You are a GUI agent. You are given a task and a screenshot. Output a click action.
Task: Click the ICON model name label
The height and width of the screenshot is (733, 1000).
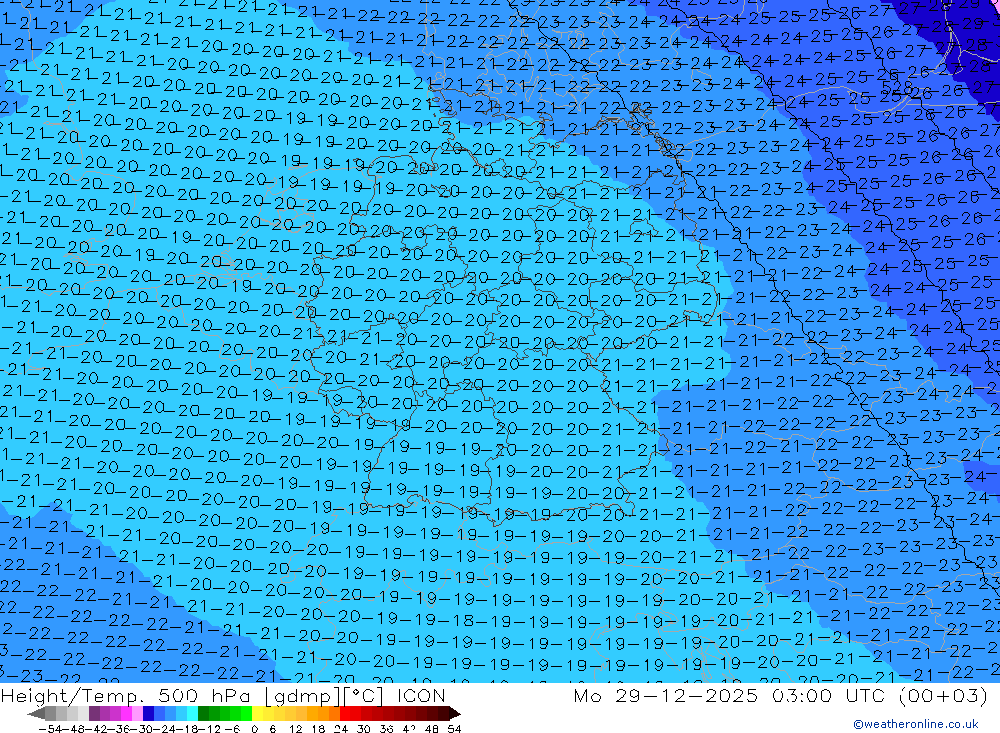pyautogui.click(x=421, y=695)
